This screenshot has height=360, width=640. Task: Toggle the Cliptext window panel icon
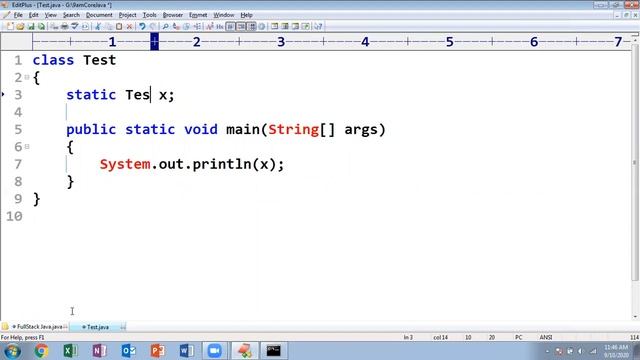284,27
